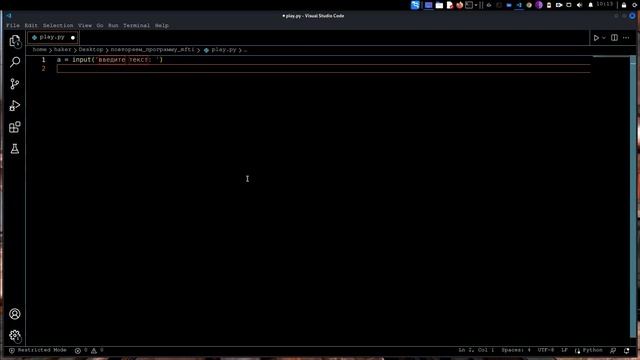Change file encoding UTF-8
The height and width of the screenshot is (360, 640).
tap(546, 350)
